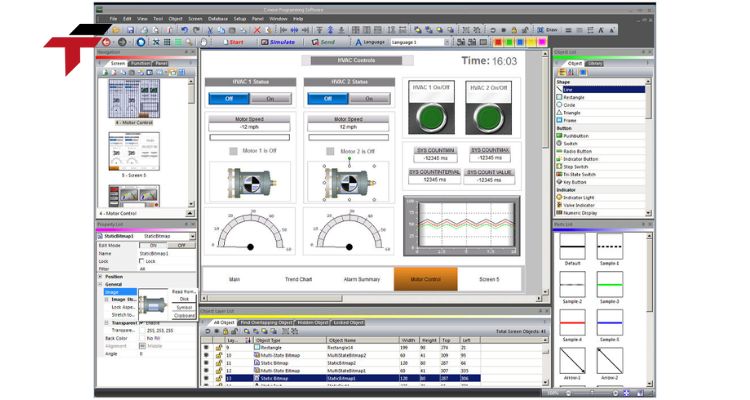Click the Start button
Screen dimensions: 750x400
[234, 42]
